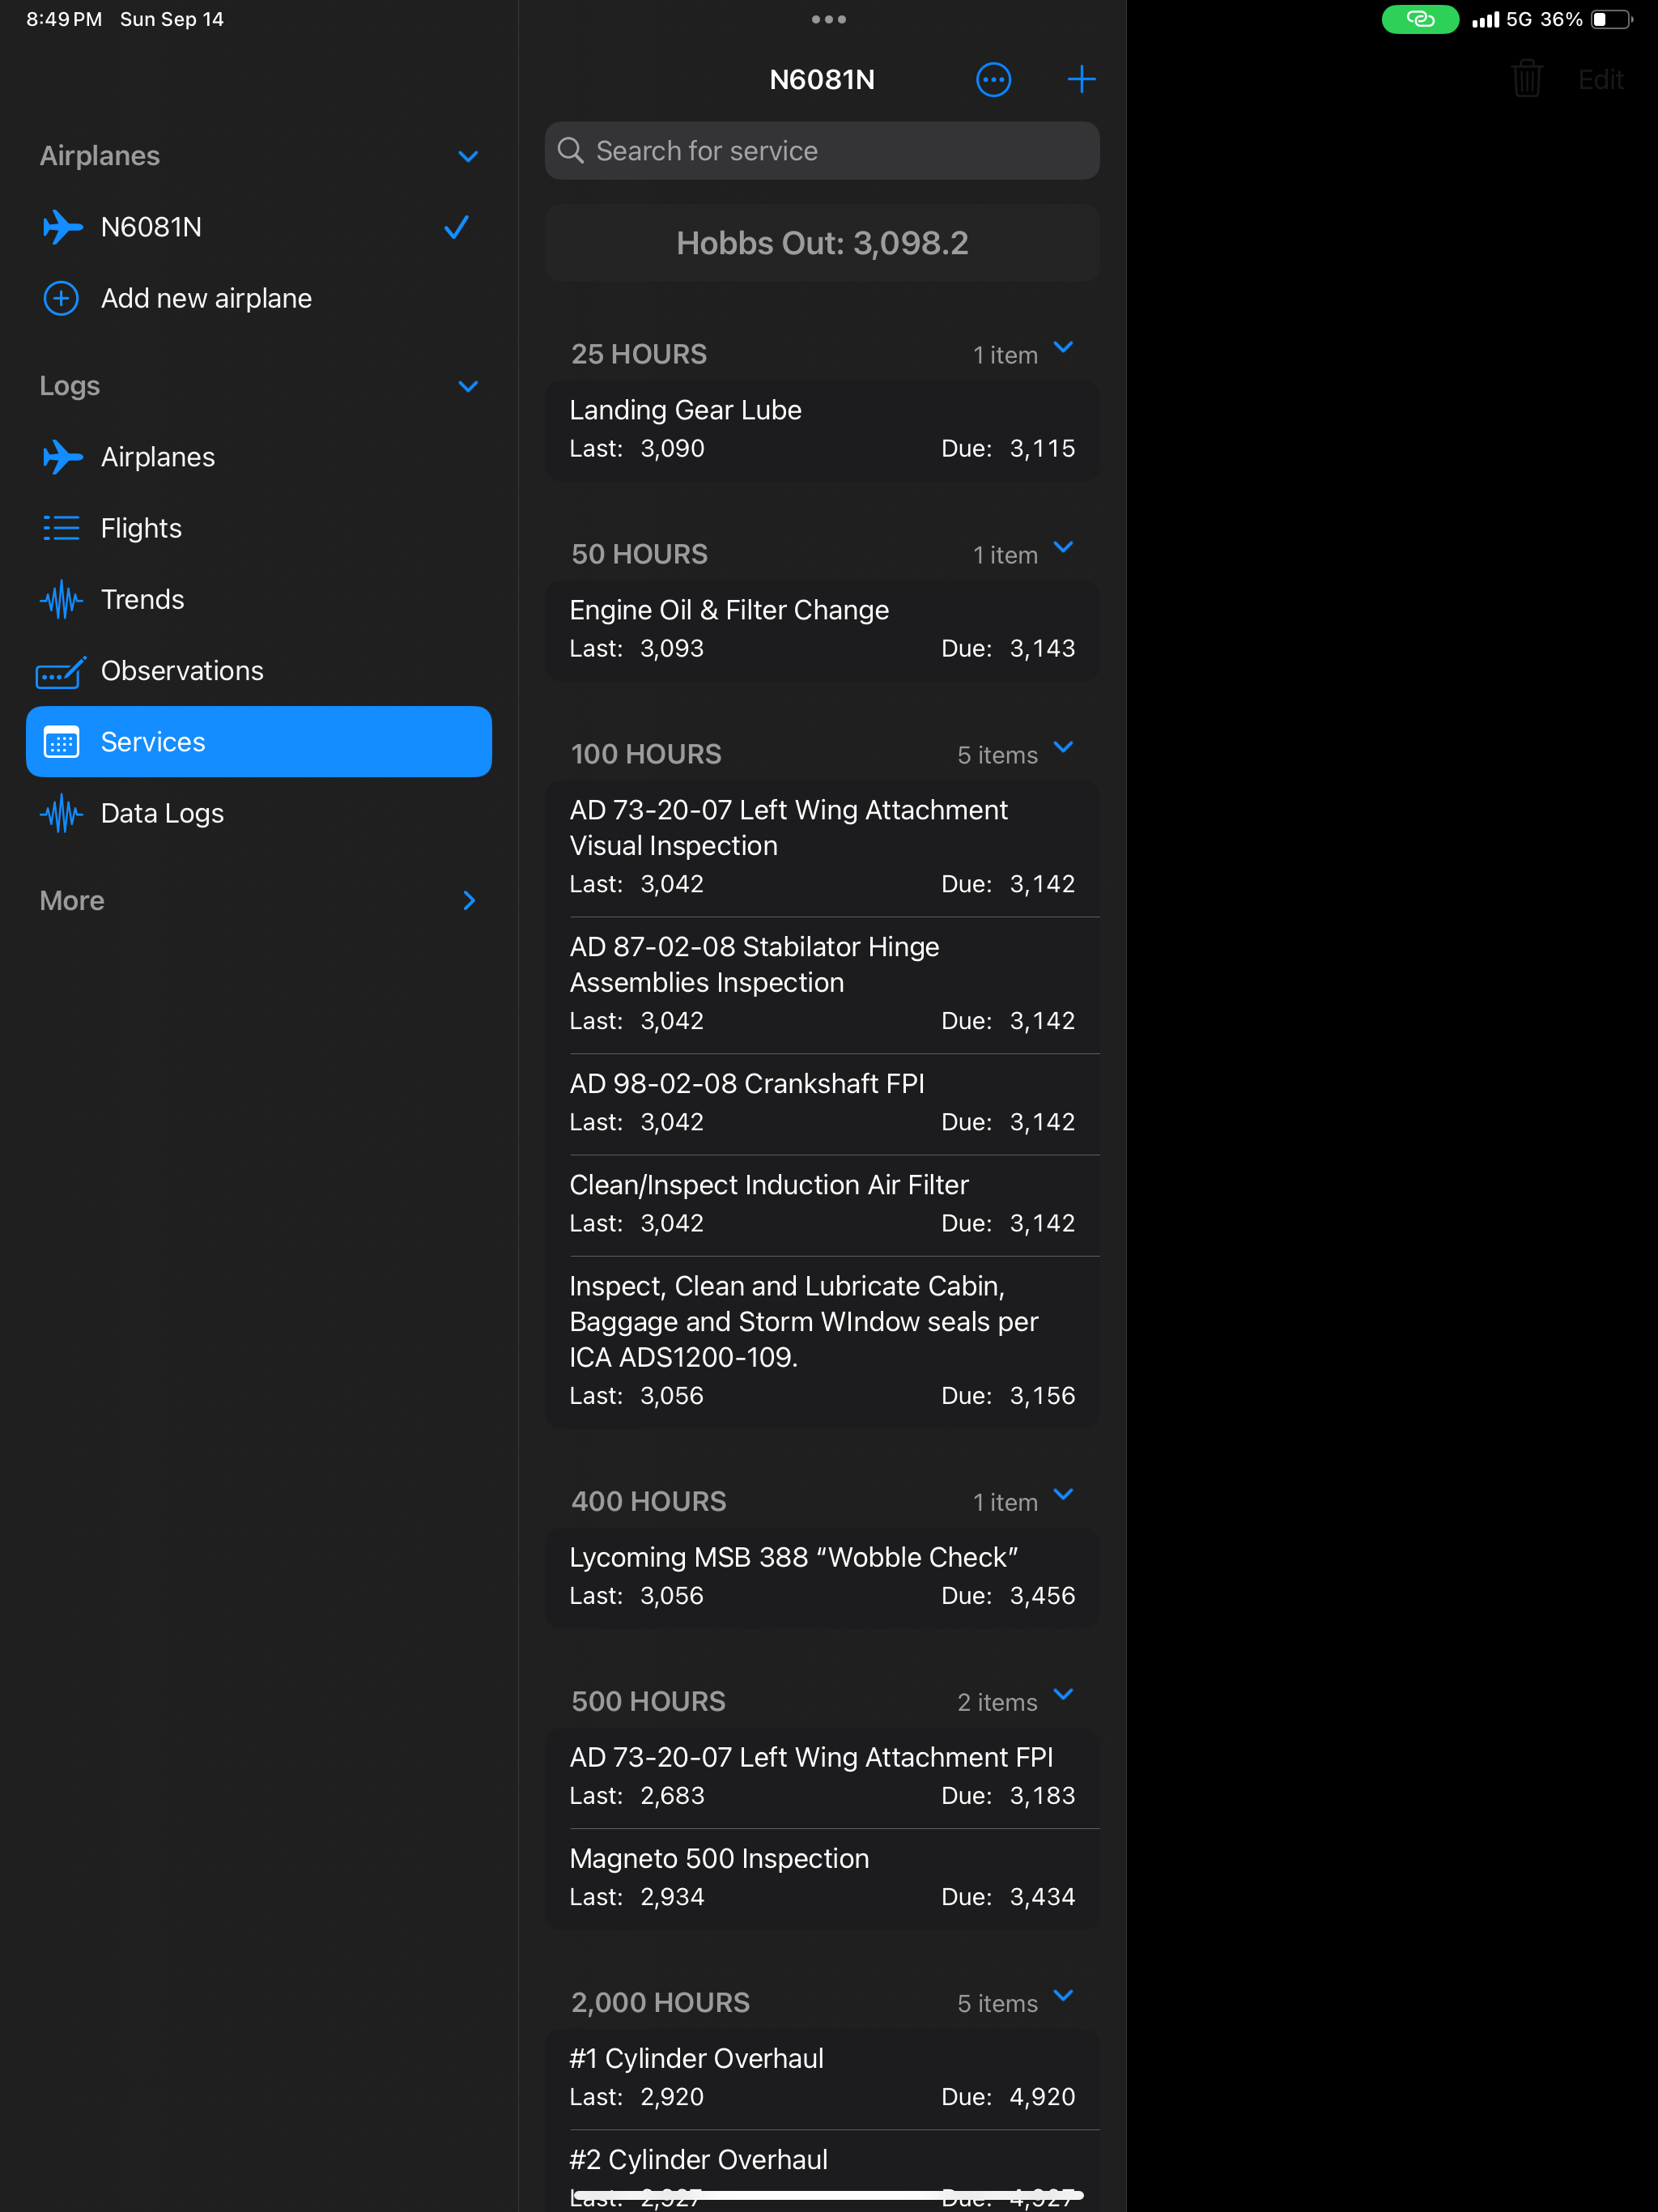Tap the Hobbs Out: 3,098.2 banner
Screen dimensions: 1658x2212
[822, 243]
